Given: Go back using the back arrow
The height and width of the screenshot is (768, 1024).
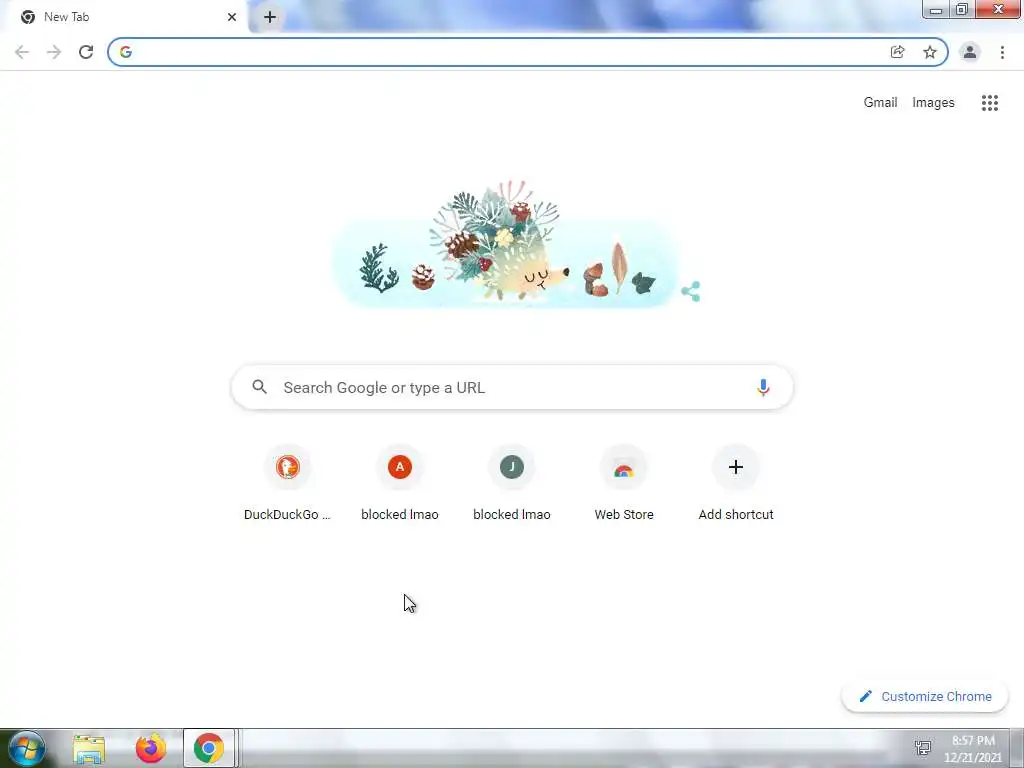Looking at the screenshot, I should tap(22, 52).
